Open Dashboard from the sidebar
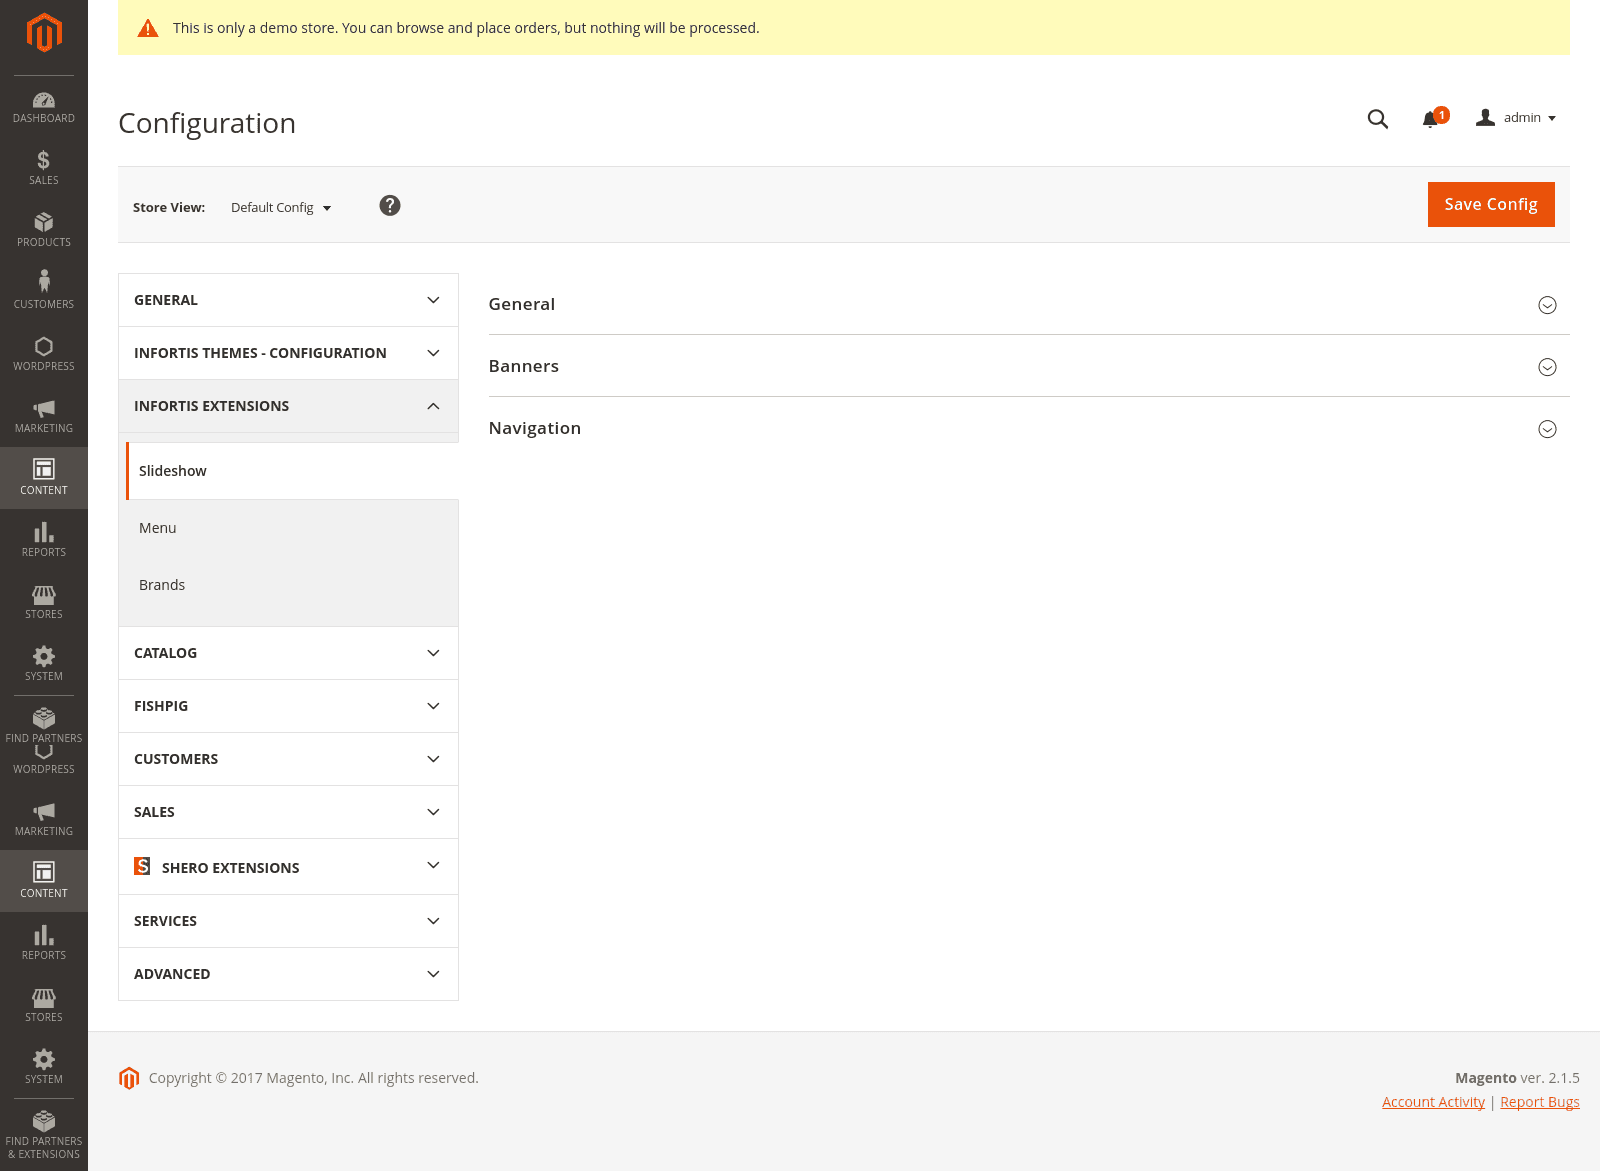 tap(44, 107)
